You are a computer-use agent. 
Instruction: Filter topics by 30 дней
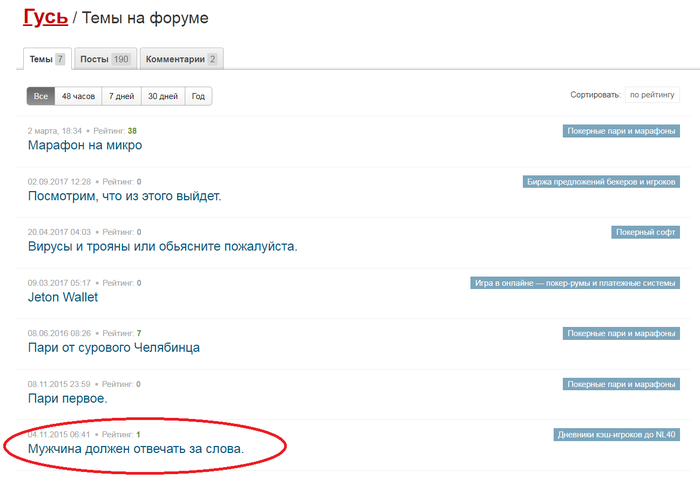coord(163,96)
